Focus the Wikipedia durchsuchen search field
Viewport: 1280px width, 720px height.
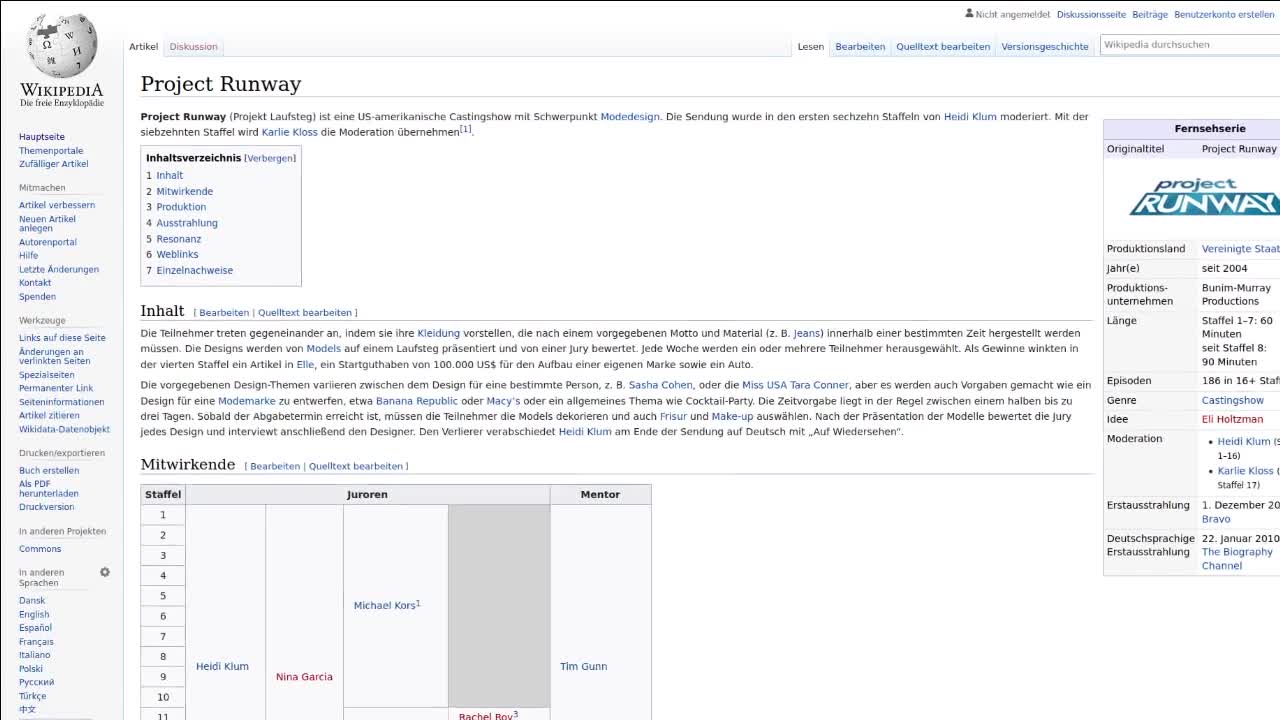[1190, 44]
